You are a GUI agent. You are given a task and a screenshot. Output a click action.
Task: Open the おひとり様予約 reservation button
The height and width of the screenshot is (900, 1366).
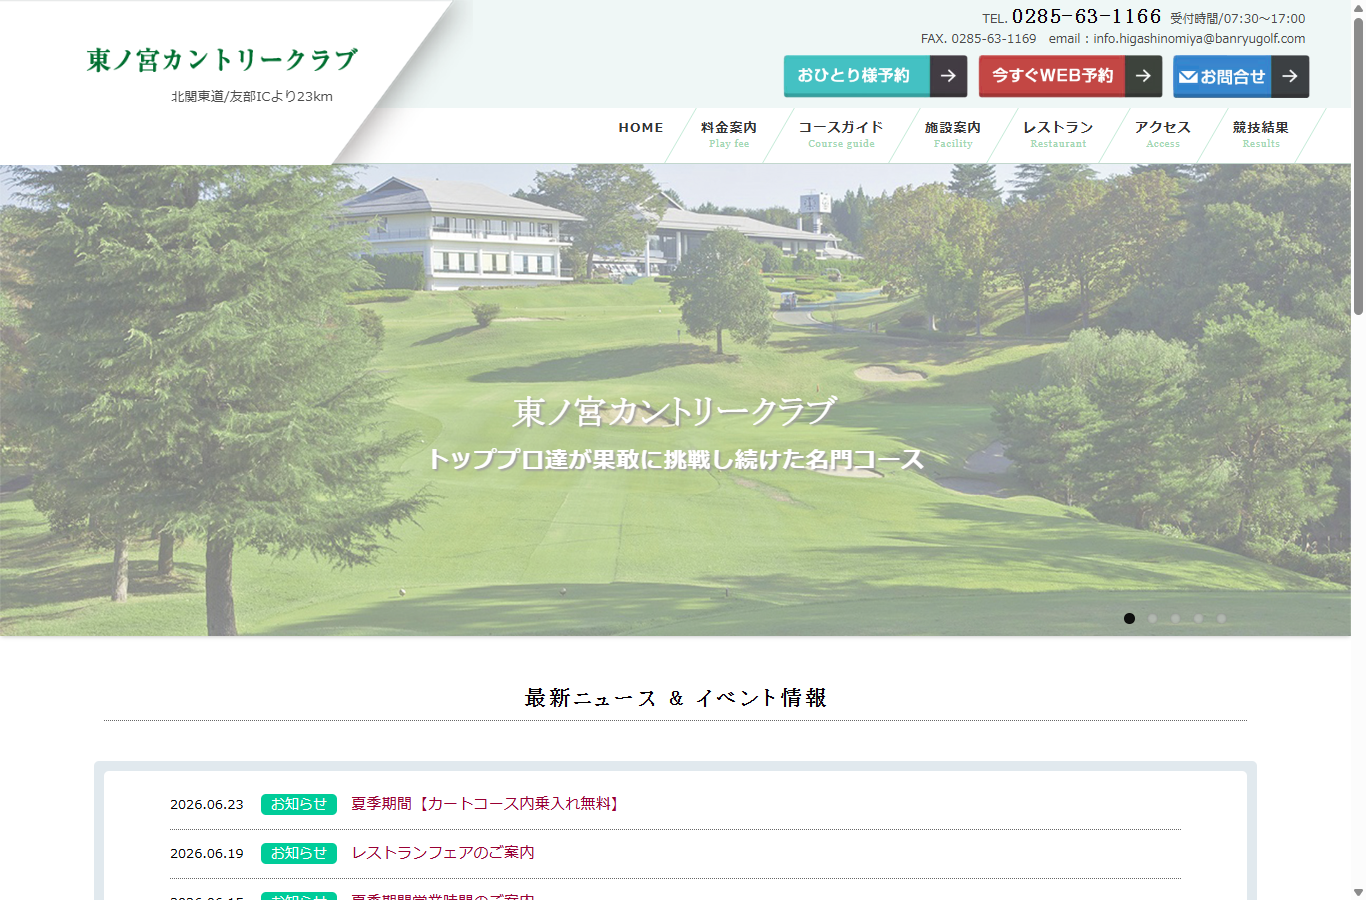875,76
